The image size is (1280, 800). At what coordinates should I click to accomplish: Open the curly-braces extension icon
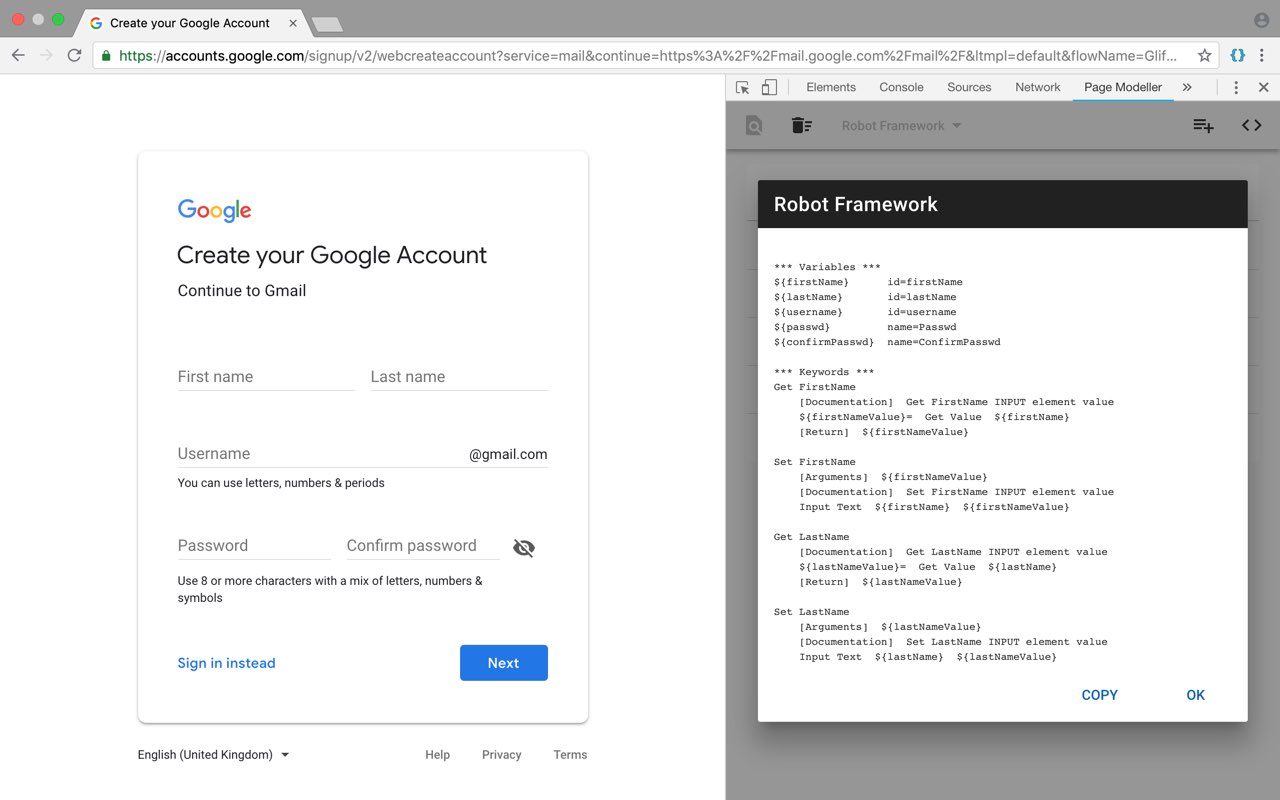coord(1237,56)
